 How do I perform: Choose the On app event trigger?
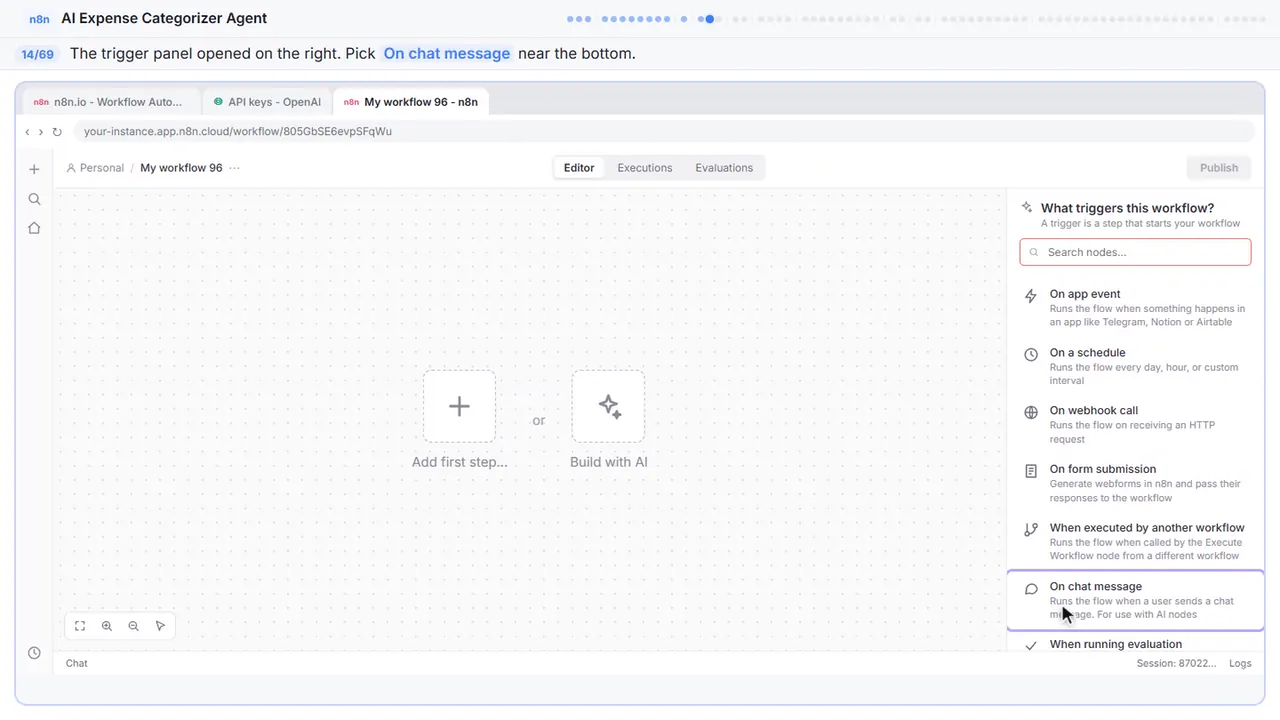click(1135, 308)
